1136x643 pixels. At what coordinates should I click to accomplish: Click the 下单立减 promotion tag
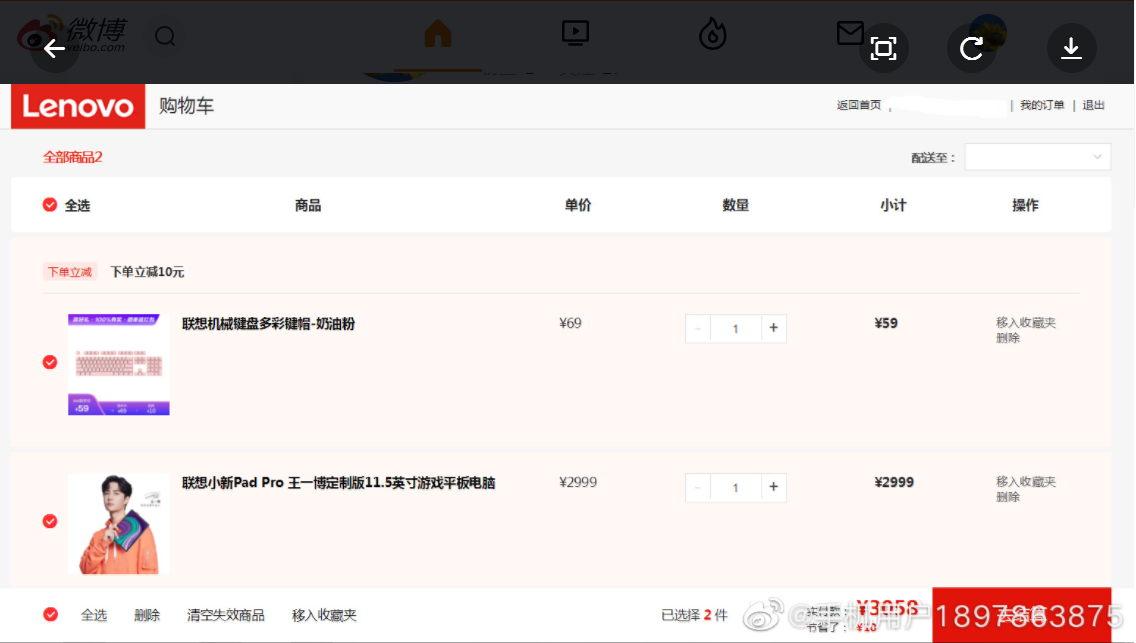pos(70,272)
